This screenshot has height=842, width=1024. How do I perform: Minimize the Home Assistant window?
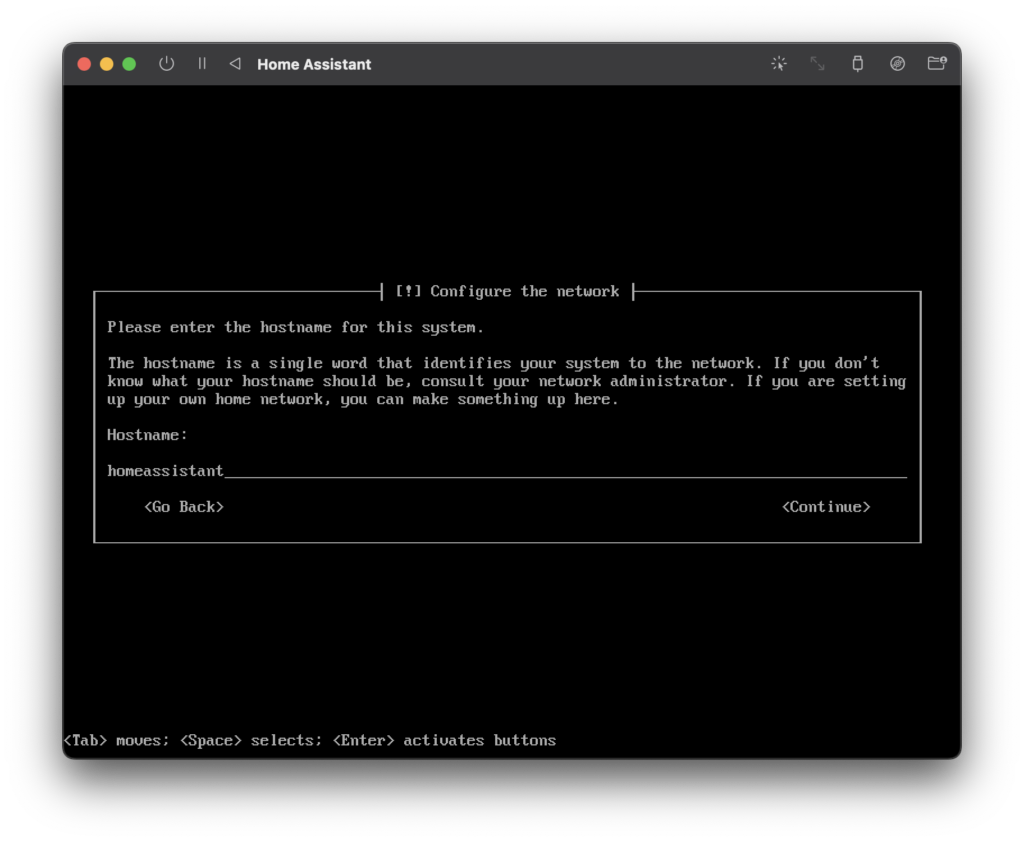106,64
